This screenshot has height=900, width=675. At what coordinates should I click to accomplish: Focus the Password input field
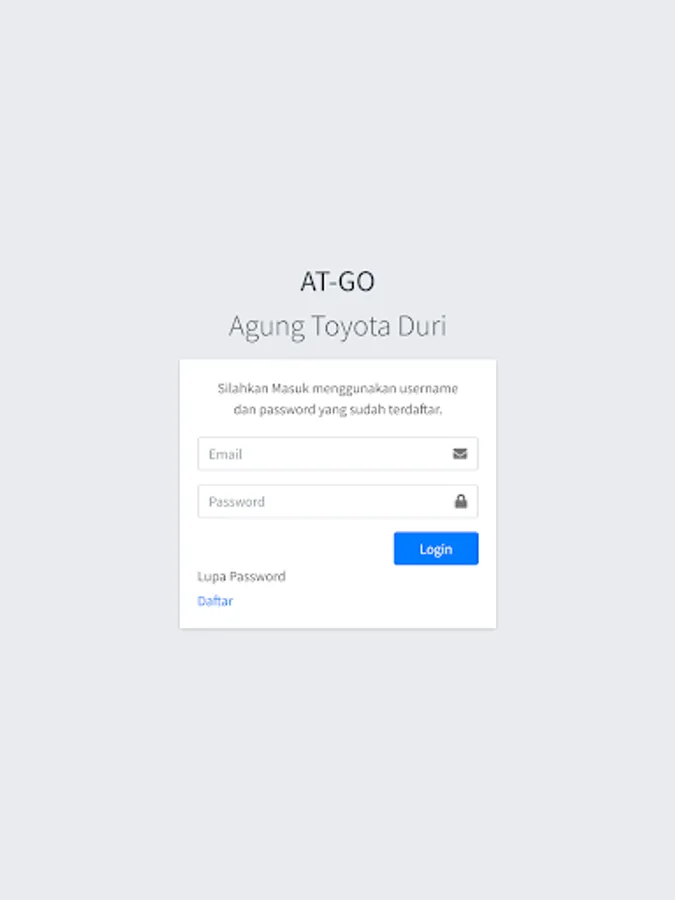click(338, 502)
